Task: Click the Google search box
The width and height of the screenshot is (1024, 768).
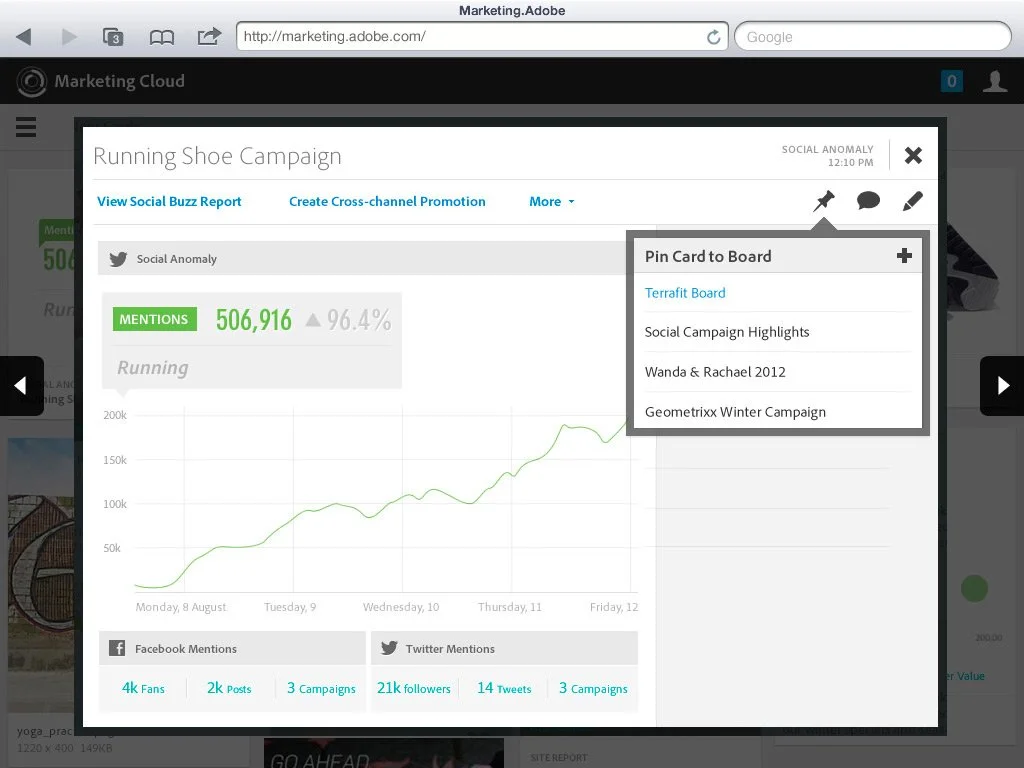Action: 872,37
